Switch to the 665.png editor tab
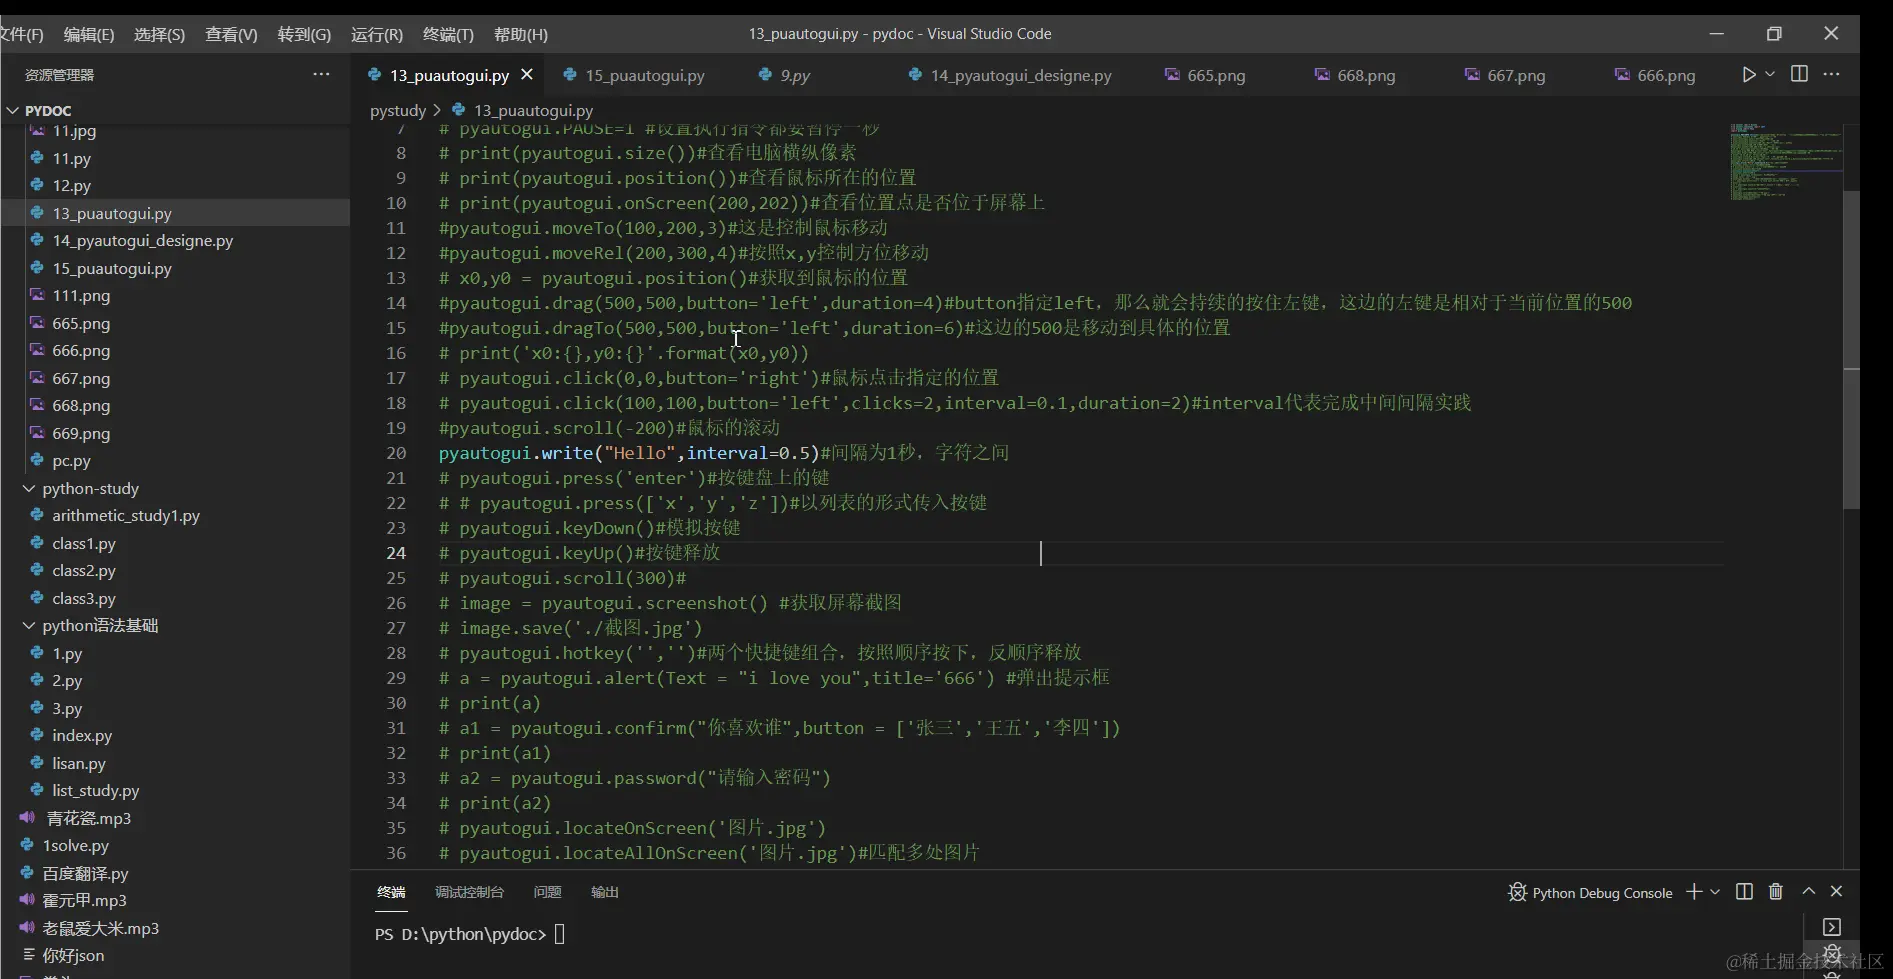Viewport: 1893px width, 979px height. [1216, 75]
